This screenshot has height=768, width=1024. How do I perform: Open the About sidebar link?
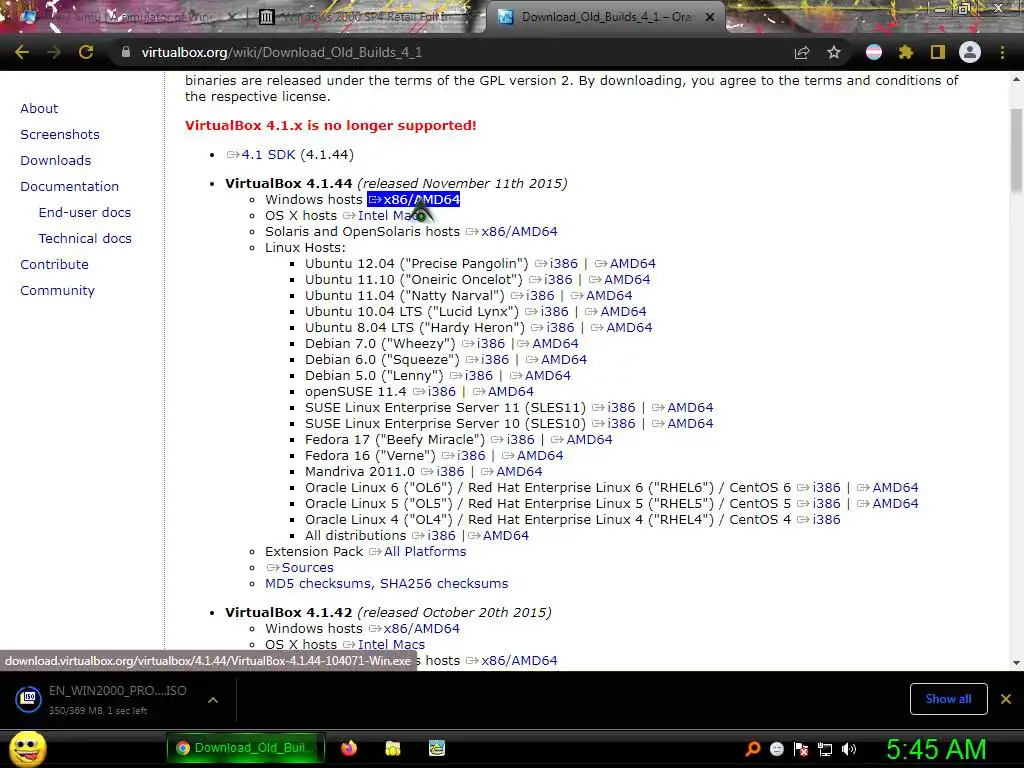coord(39,108)
